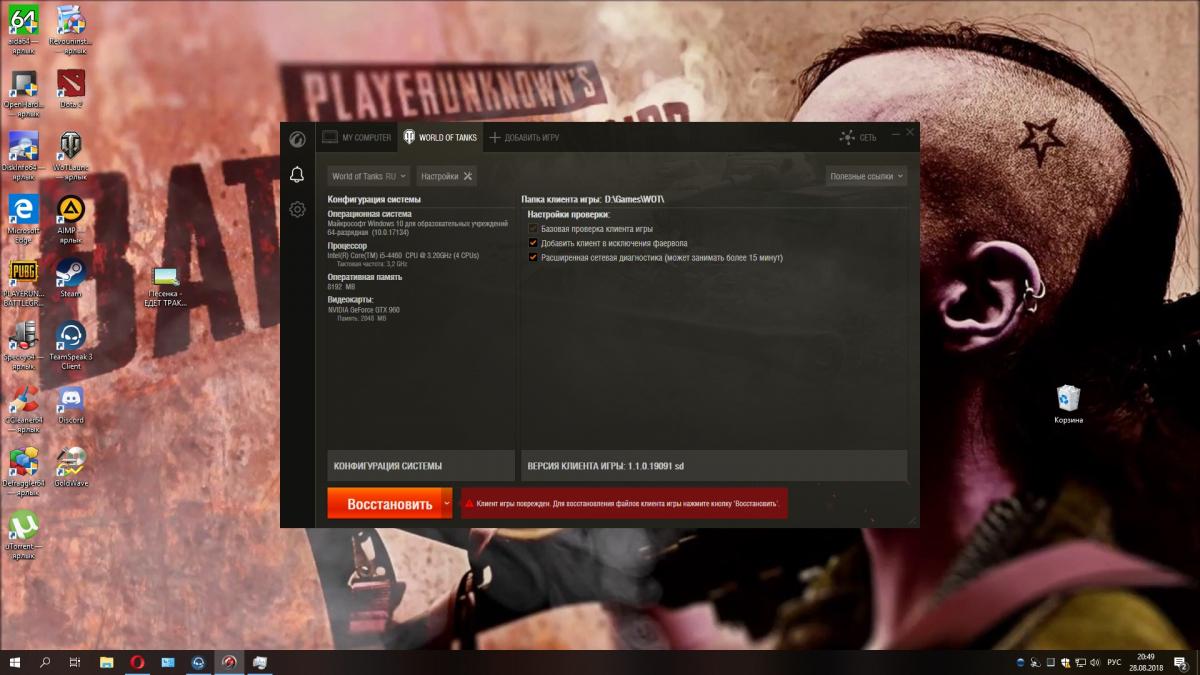Image resolution: width=1200 pixels, height=675 pixels.
Task: Expand the Полезные ссылки dropdown
Action: 867,176
